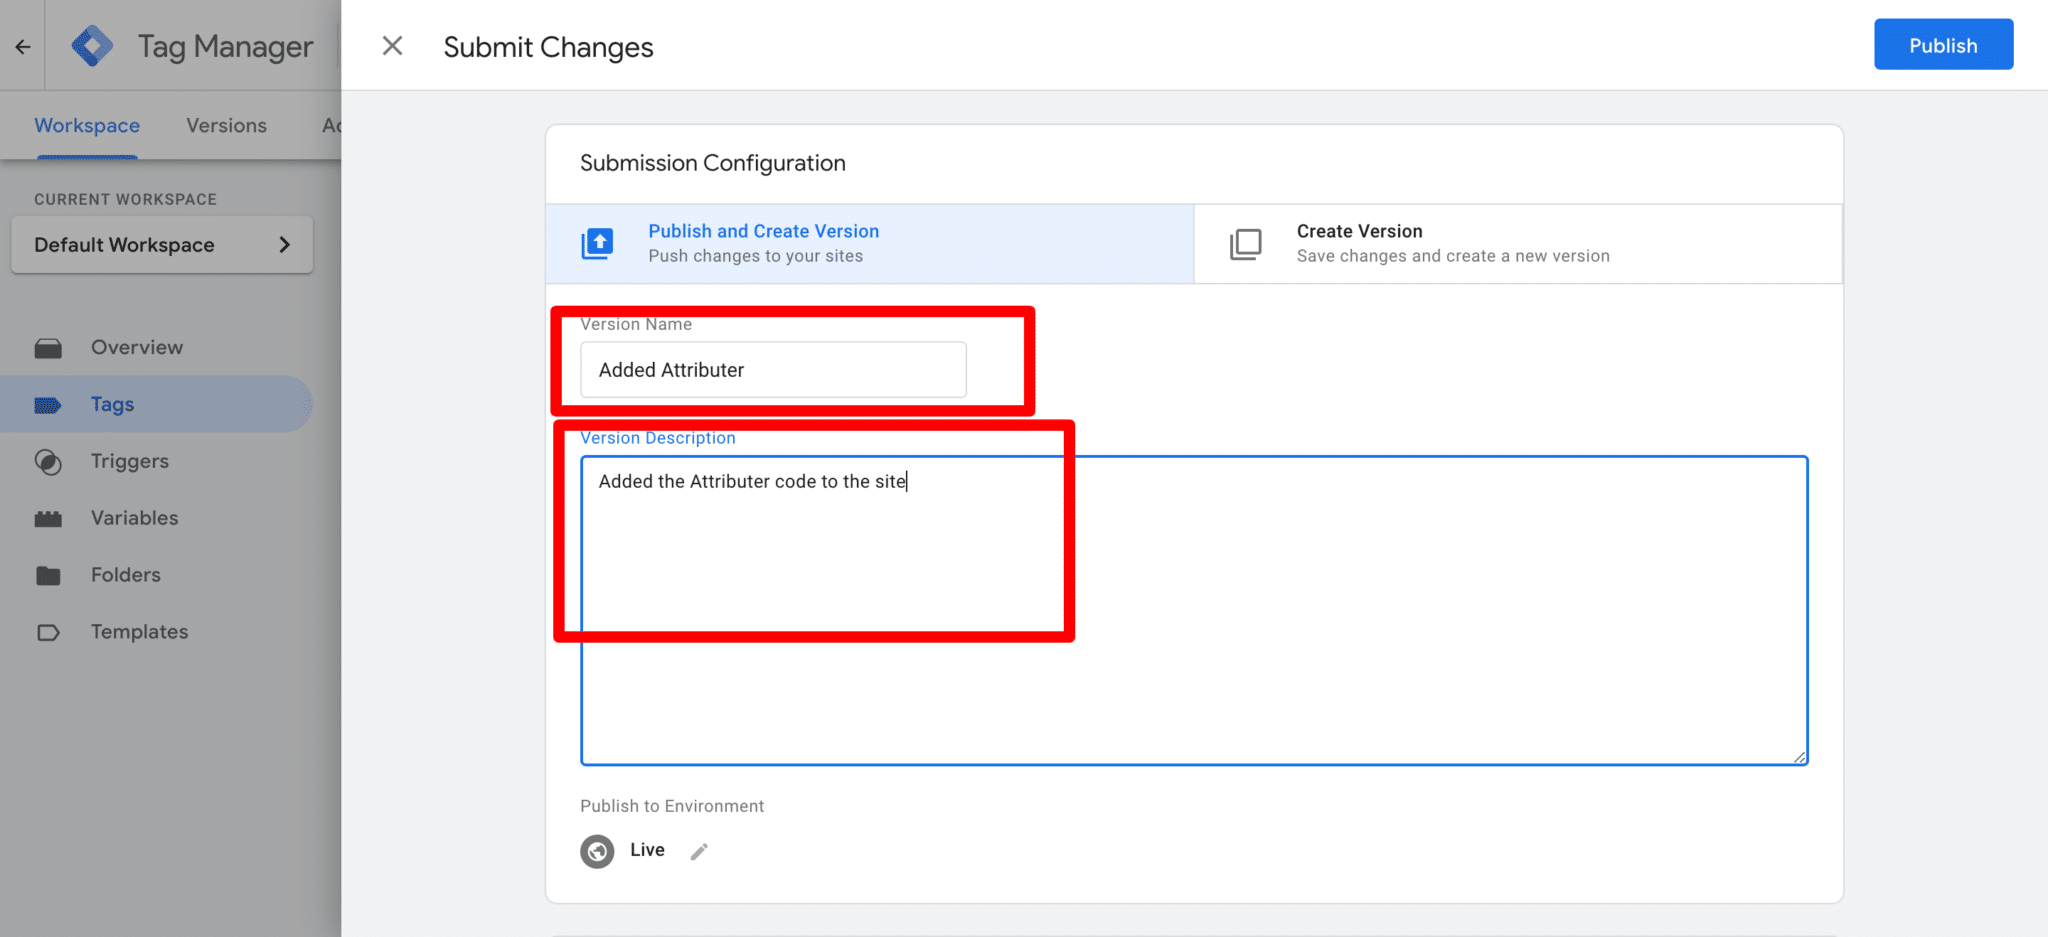
Task: Click the Live environment globe icon
Action: [597, 851]
